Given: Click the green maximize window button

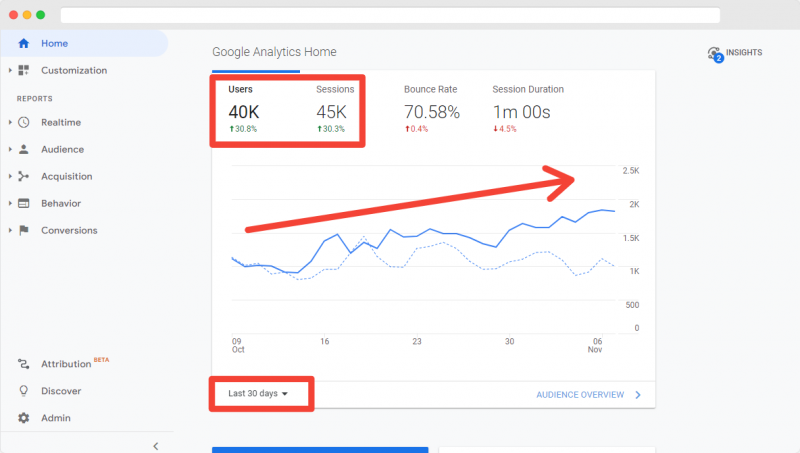Looking at the screenshot, I should point(40,15).
